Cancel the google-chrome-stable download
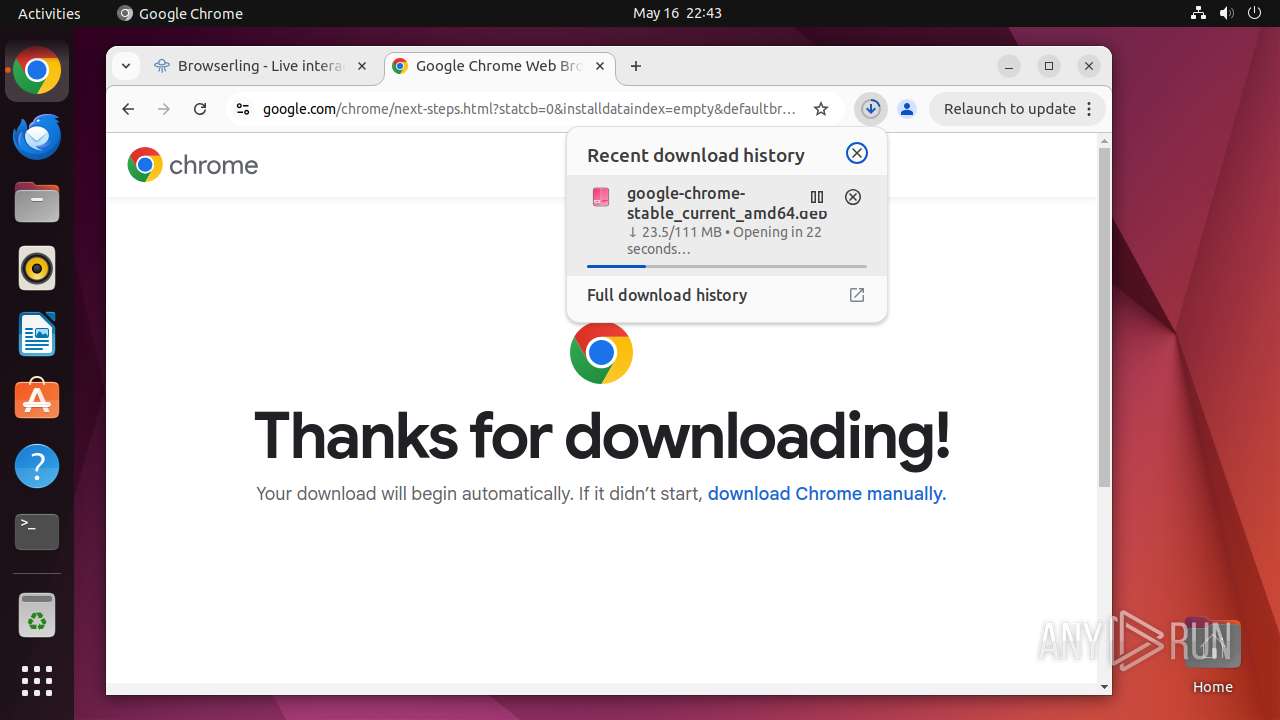 853,197
